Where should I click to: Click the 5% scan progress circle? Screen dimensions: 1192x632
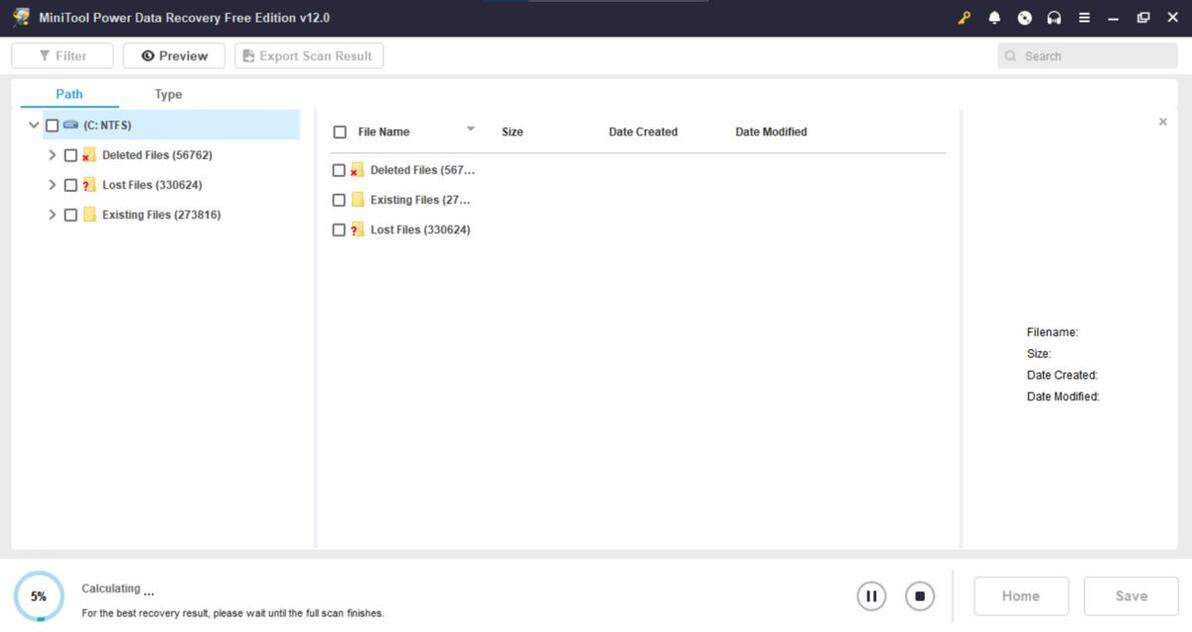click(x=39, y=596)
